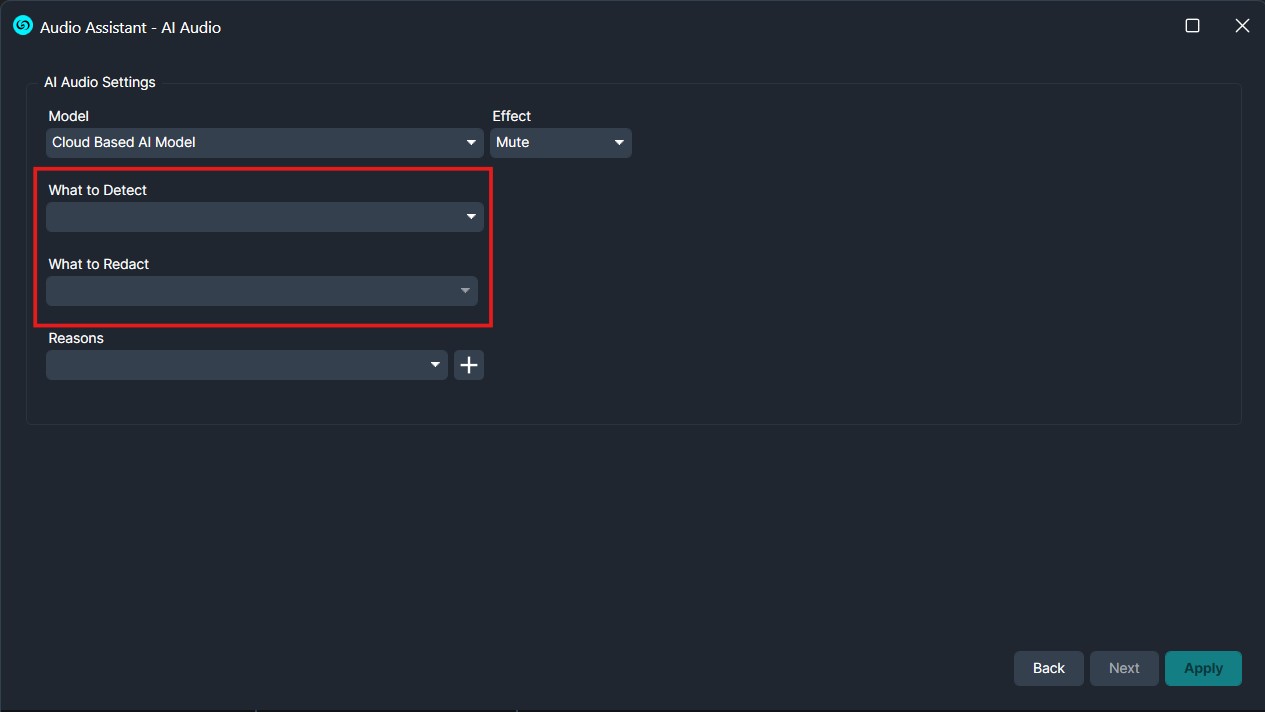Add a reason with the plus button

point(469,365)
